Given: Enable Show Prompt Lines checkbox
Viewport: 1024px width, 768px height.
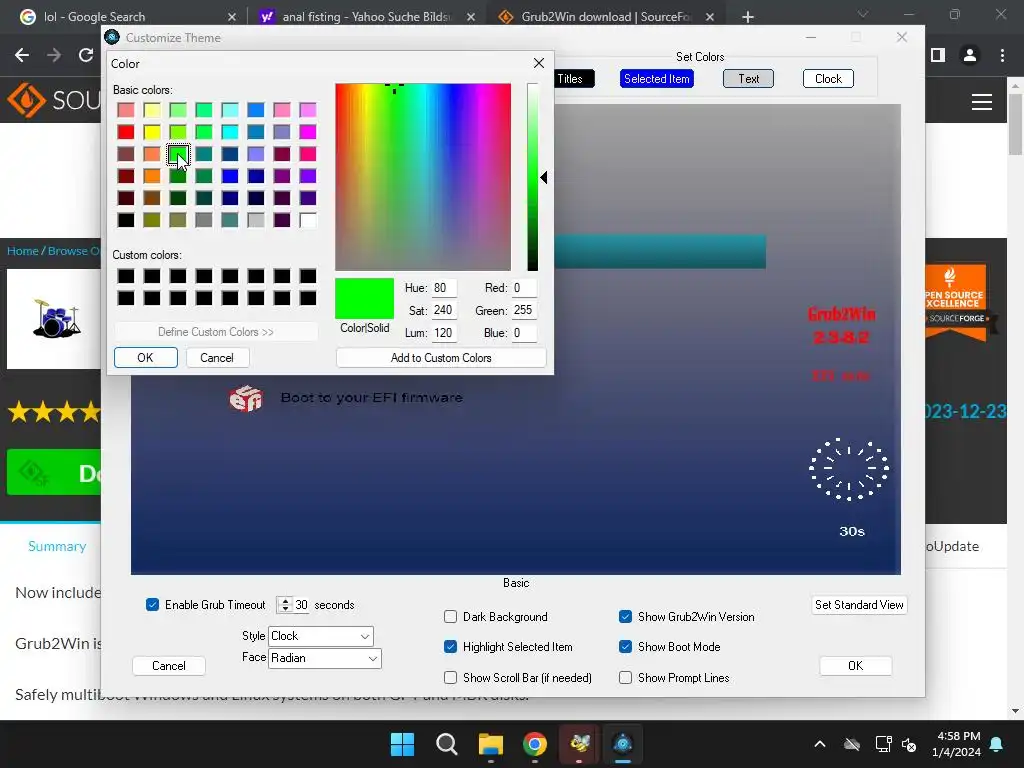Looking at the screenshot, I should click(625, 677).
